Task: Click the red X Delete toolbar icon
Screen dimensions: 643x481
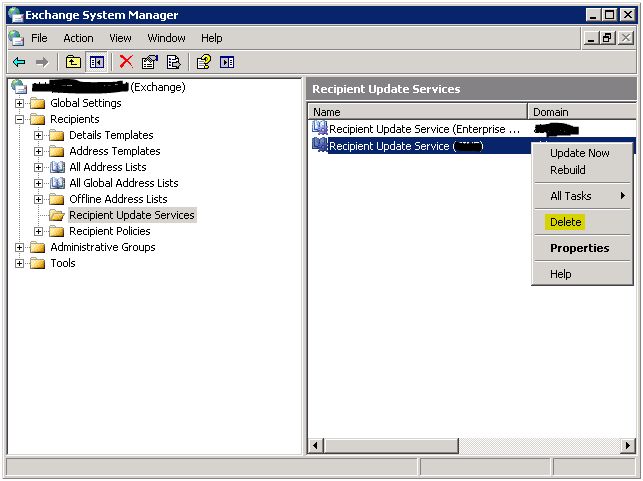Action: click(126, 62)
